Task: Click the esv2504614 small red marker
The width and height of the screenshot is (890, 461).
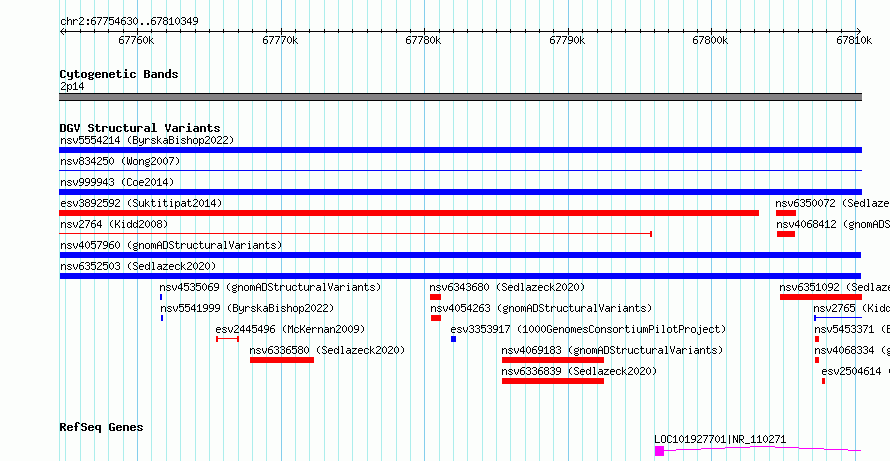Action: pyautogui.click(x=824, y=381)
